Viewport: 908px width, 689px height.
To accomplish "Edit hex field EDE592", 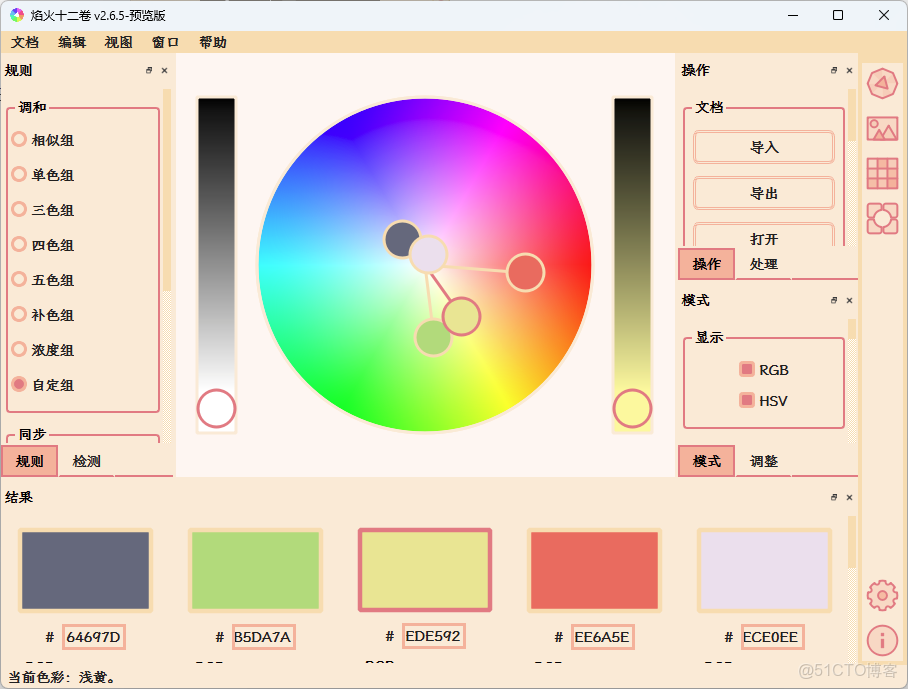I will tap(433, 636).
